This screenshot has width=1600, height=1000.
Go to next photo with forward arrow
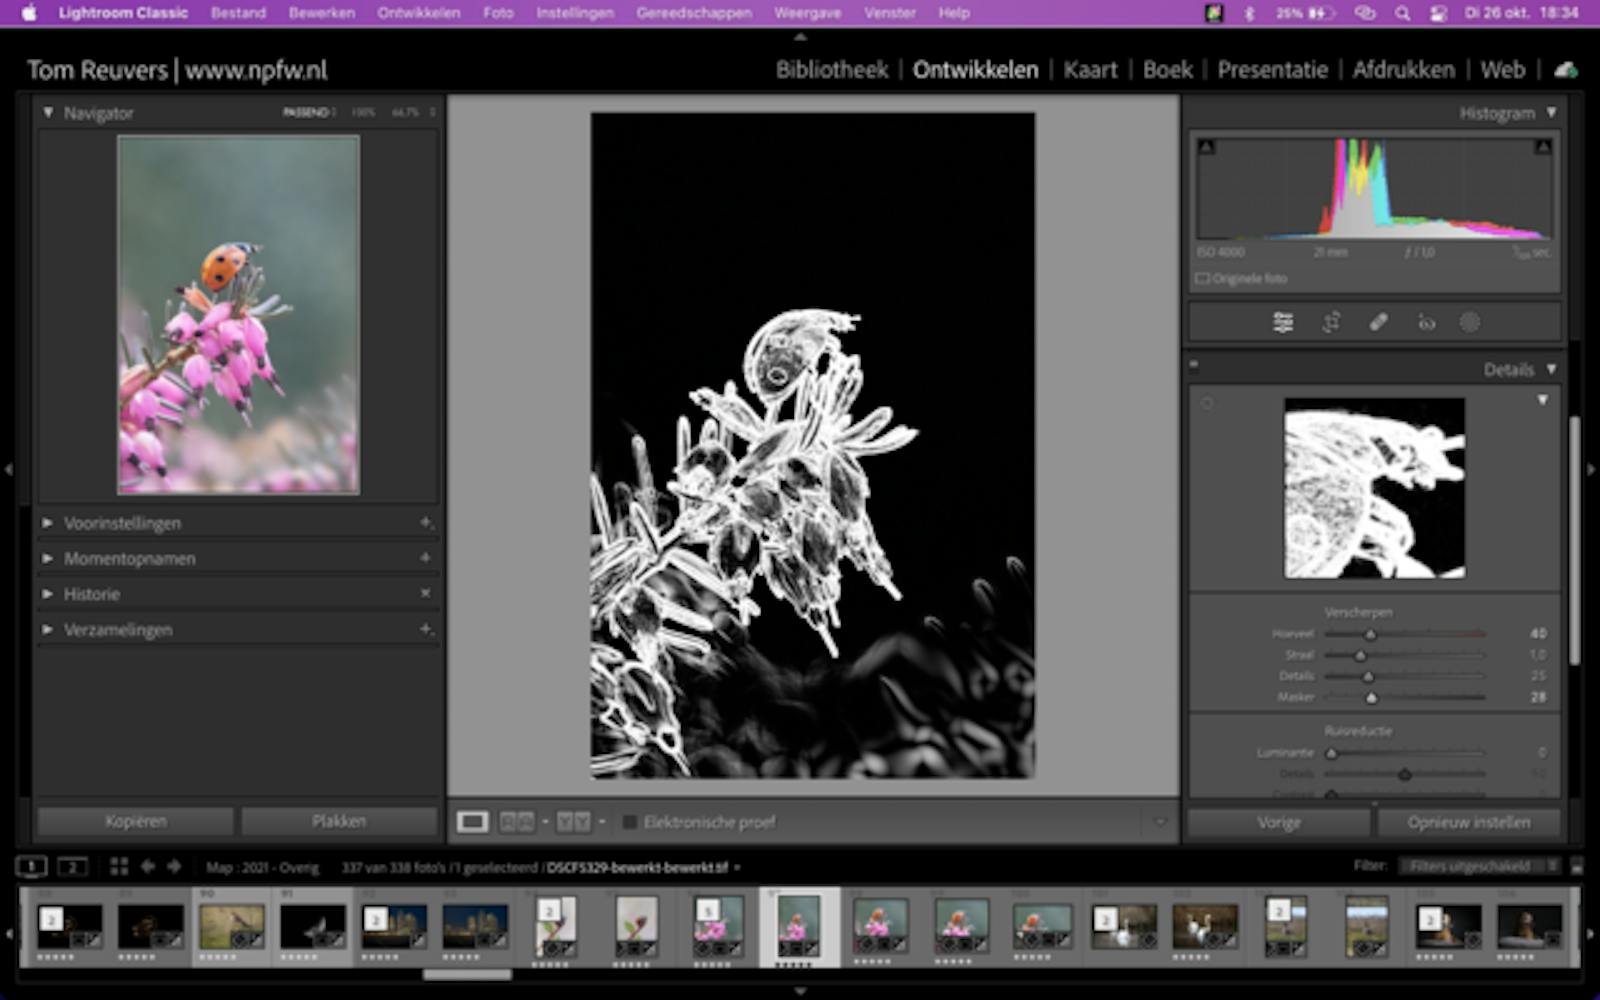pos(174,867)
